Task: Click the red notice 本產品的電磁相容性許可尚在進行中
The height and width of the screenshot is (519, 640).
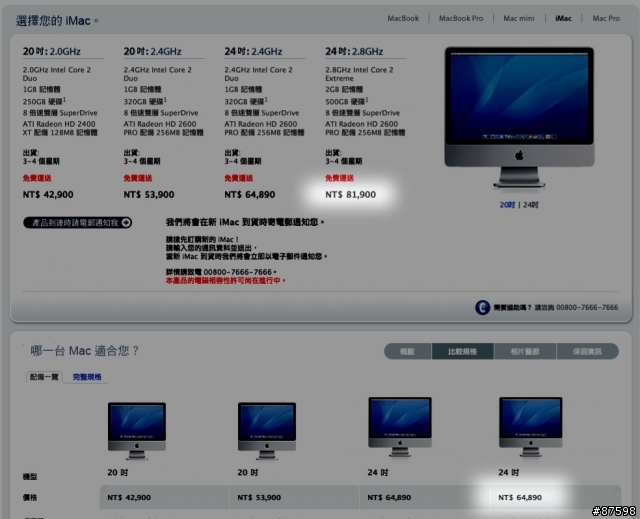Action: (x=226, y=281)
